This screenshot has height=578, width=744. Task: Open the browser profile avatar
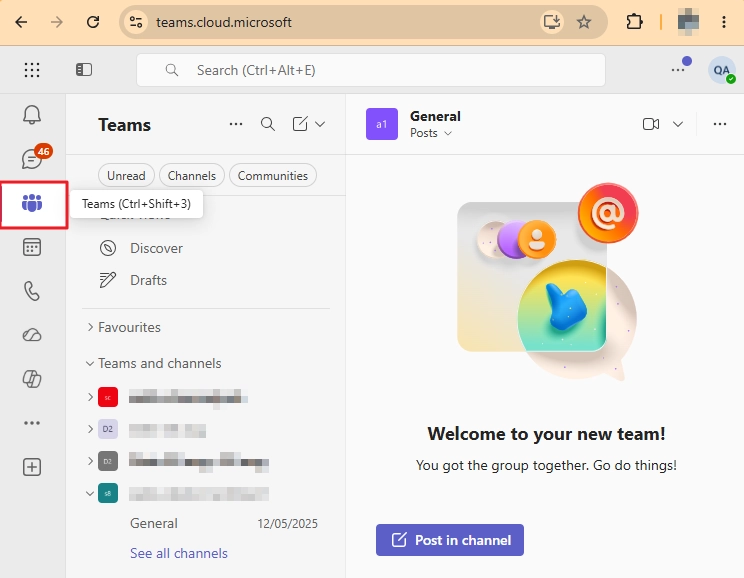[688, 22]
